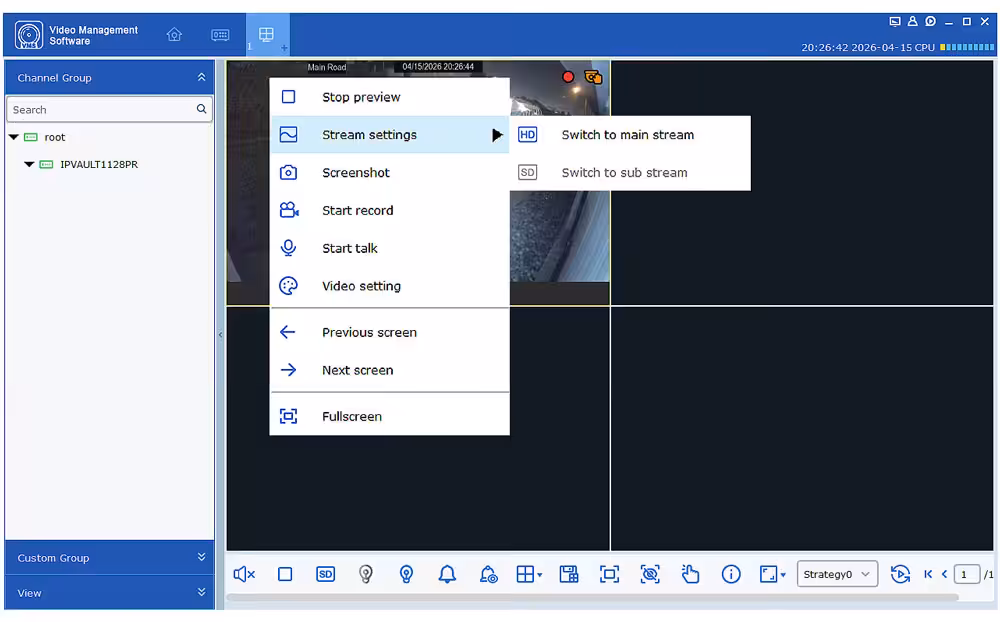Open the fullscreen preview icon in the toolbar
This screenshot has height=622, width=1000.
tap(609, 574)
